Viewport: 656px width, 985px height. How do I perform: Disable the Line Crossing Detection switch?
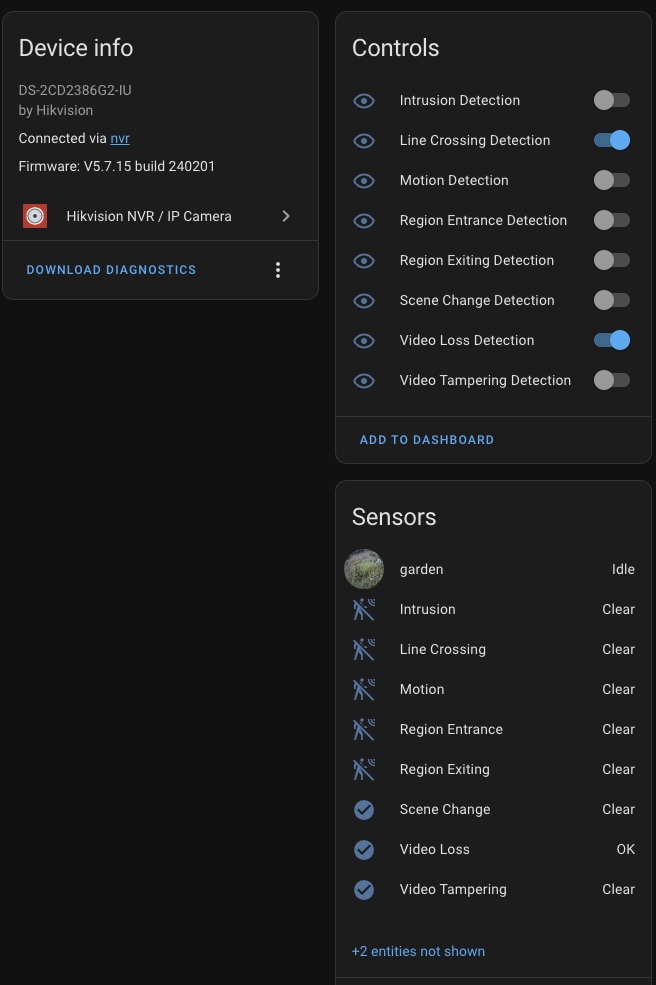[x=611, y=140]
